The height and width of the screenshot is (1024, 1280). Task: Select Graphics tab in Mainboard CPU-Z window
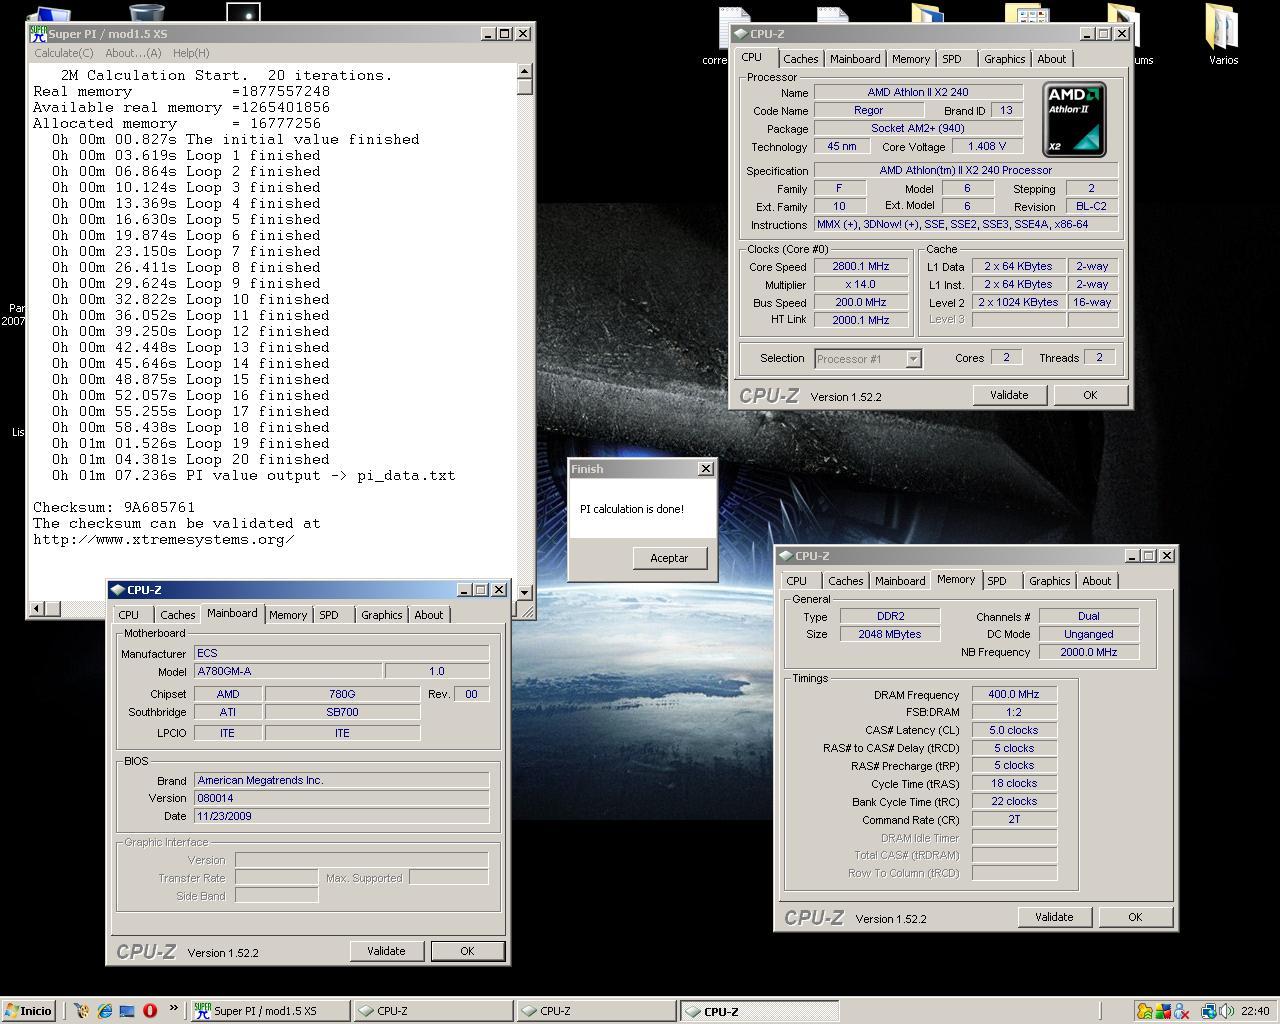[381, 615]
